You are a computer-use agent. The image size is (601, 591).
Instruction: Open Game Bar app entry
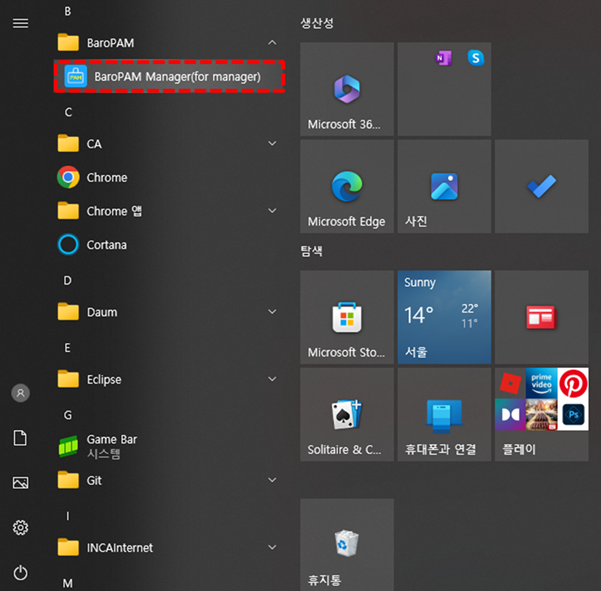169,447
